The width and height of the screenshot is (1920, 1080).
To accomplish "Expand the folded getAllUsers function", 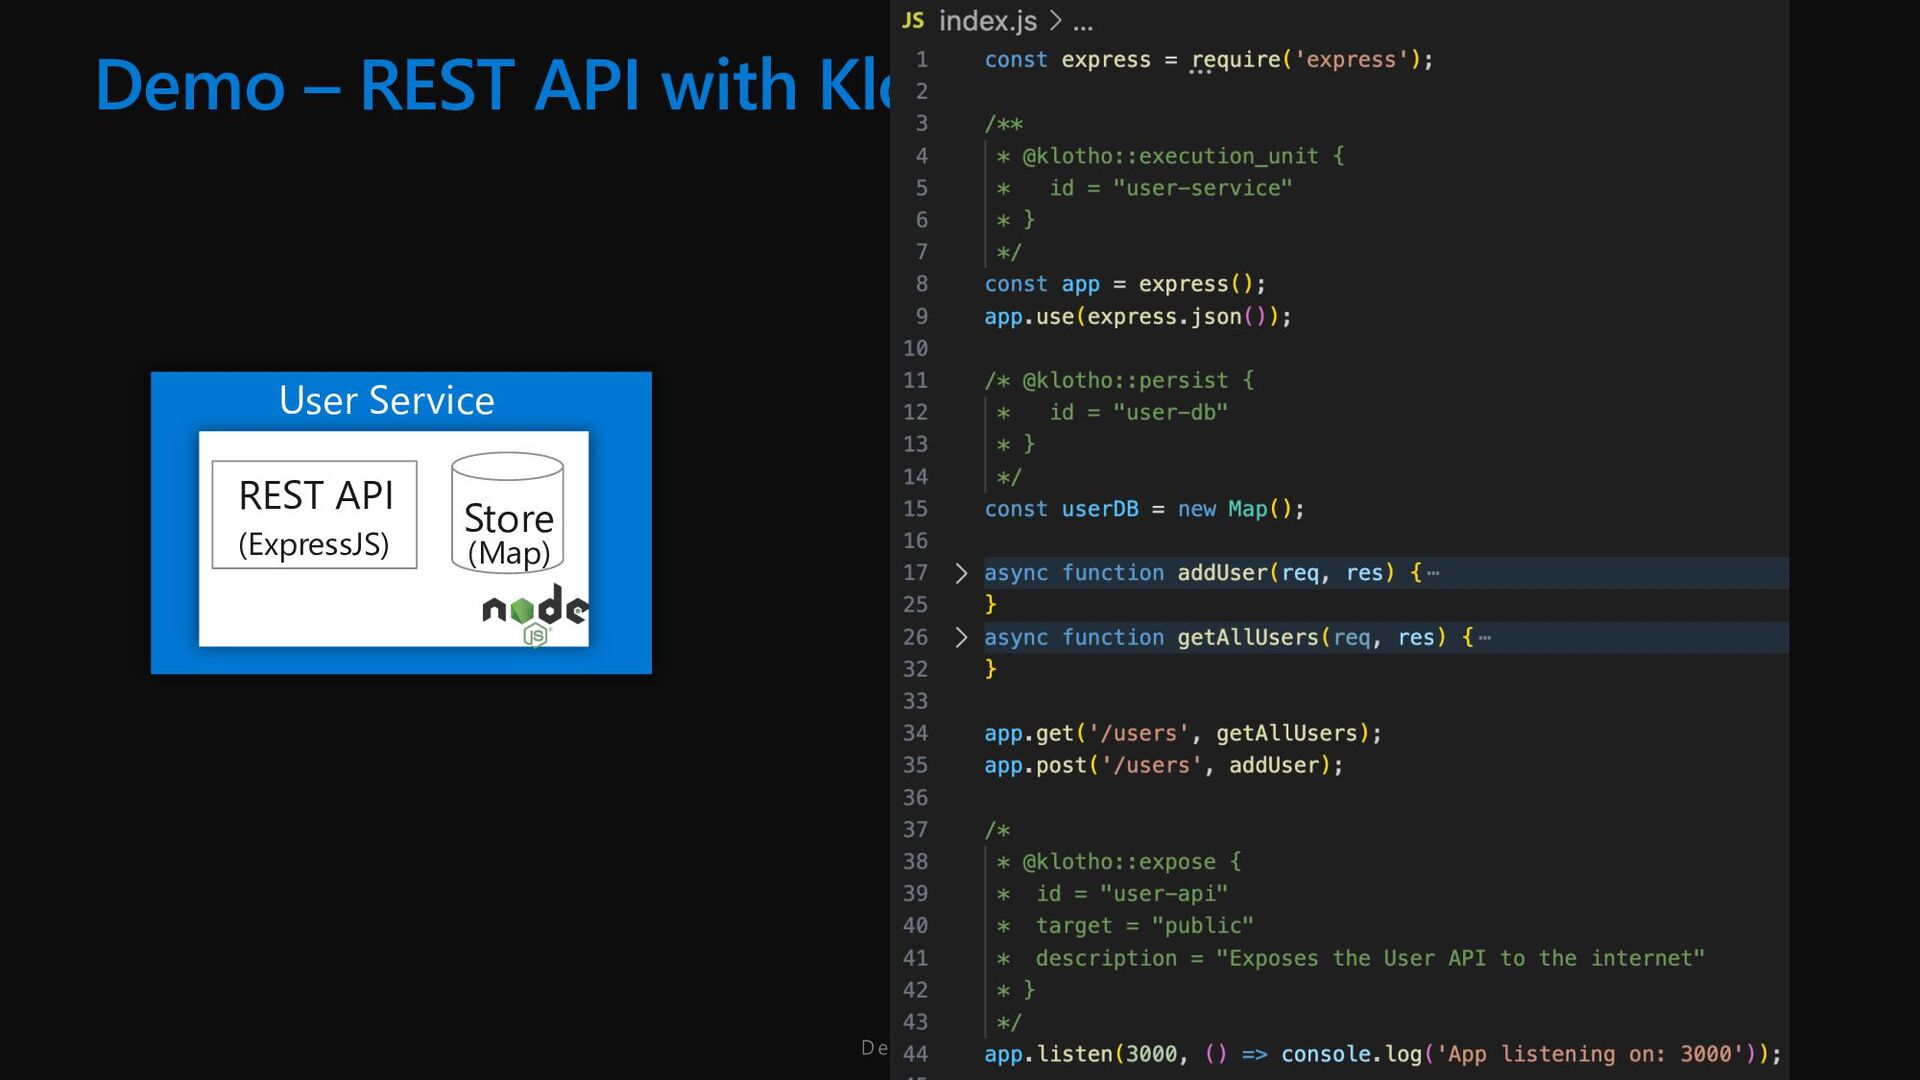I will pyautogui.click(x=961, y=637).
